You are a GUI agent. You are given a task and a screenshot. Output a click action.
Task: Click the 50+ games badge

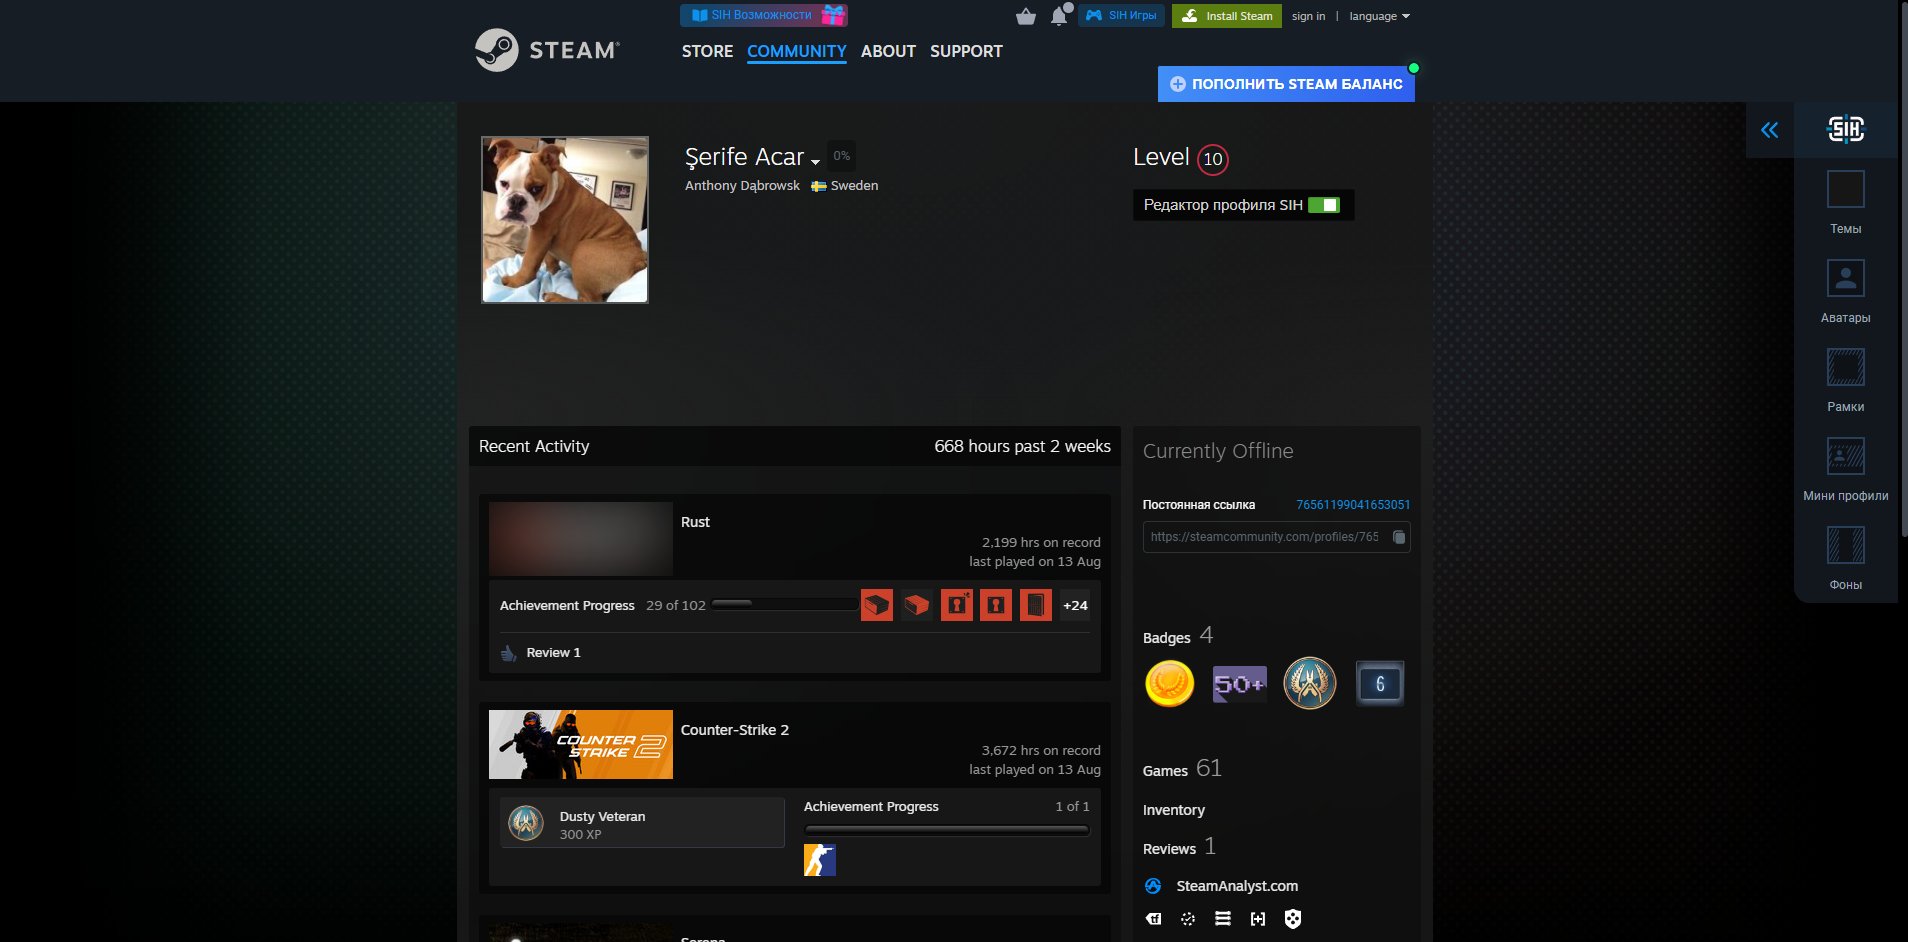1239,684
